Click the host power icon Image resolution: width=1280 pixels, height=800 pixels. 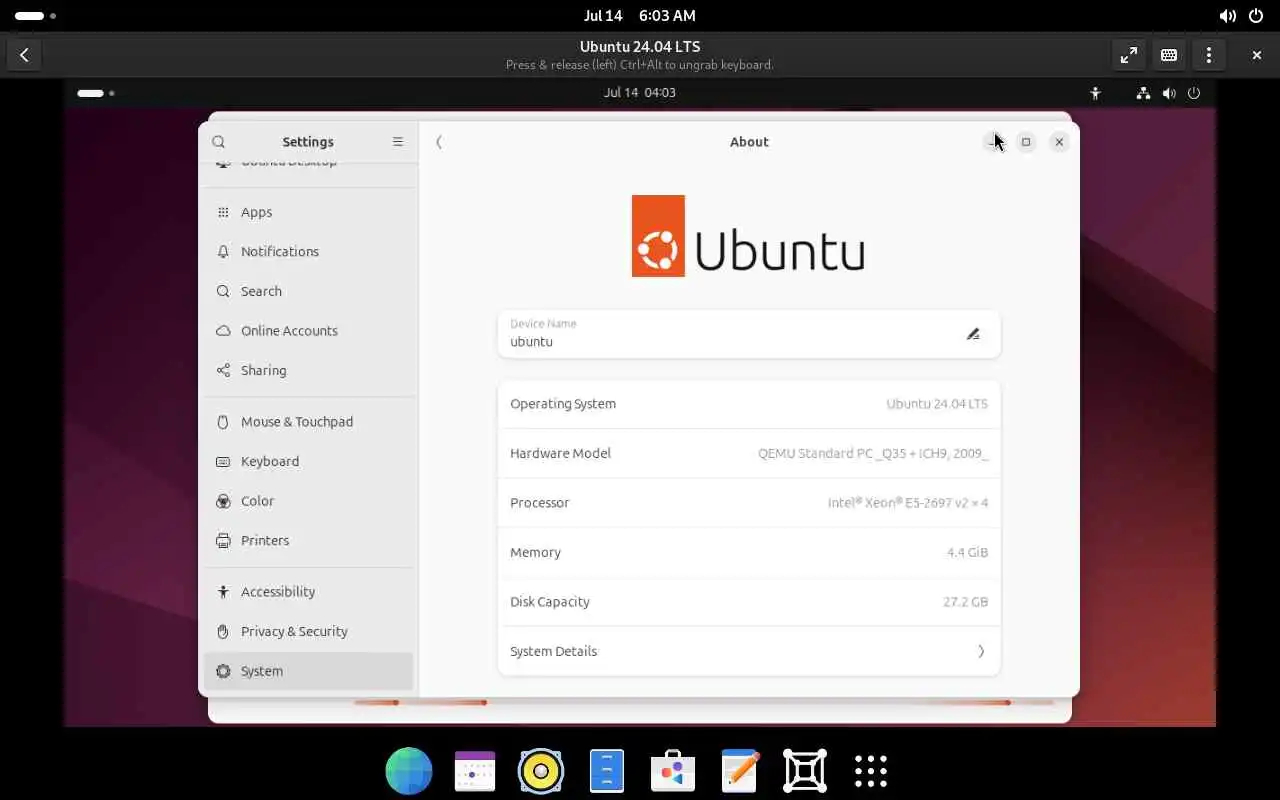tap(1257, 16)
